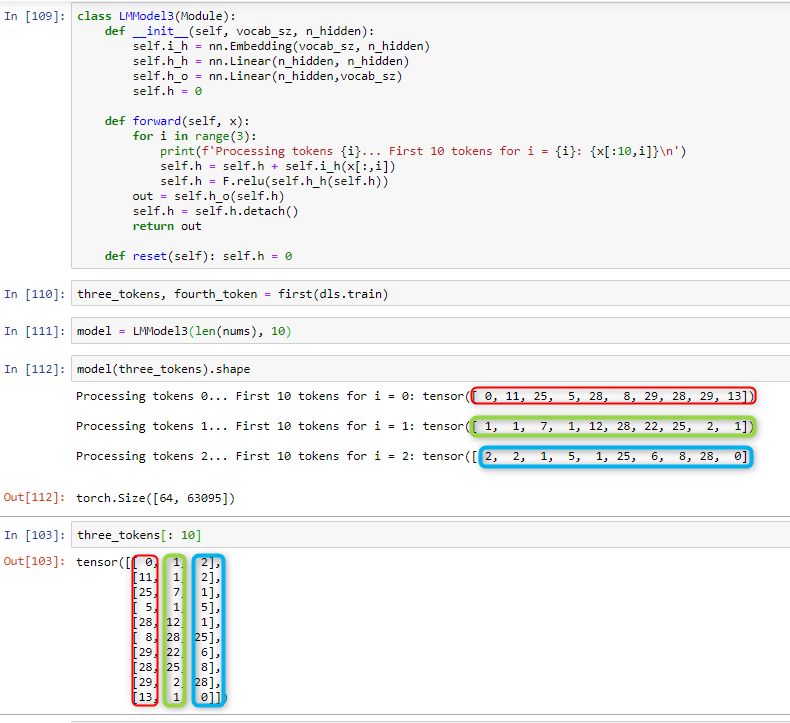Click the blue-outlined last column of Out[103]
The image size is (790, 723).
[x=208, y=629]
